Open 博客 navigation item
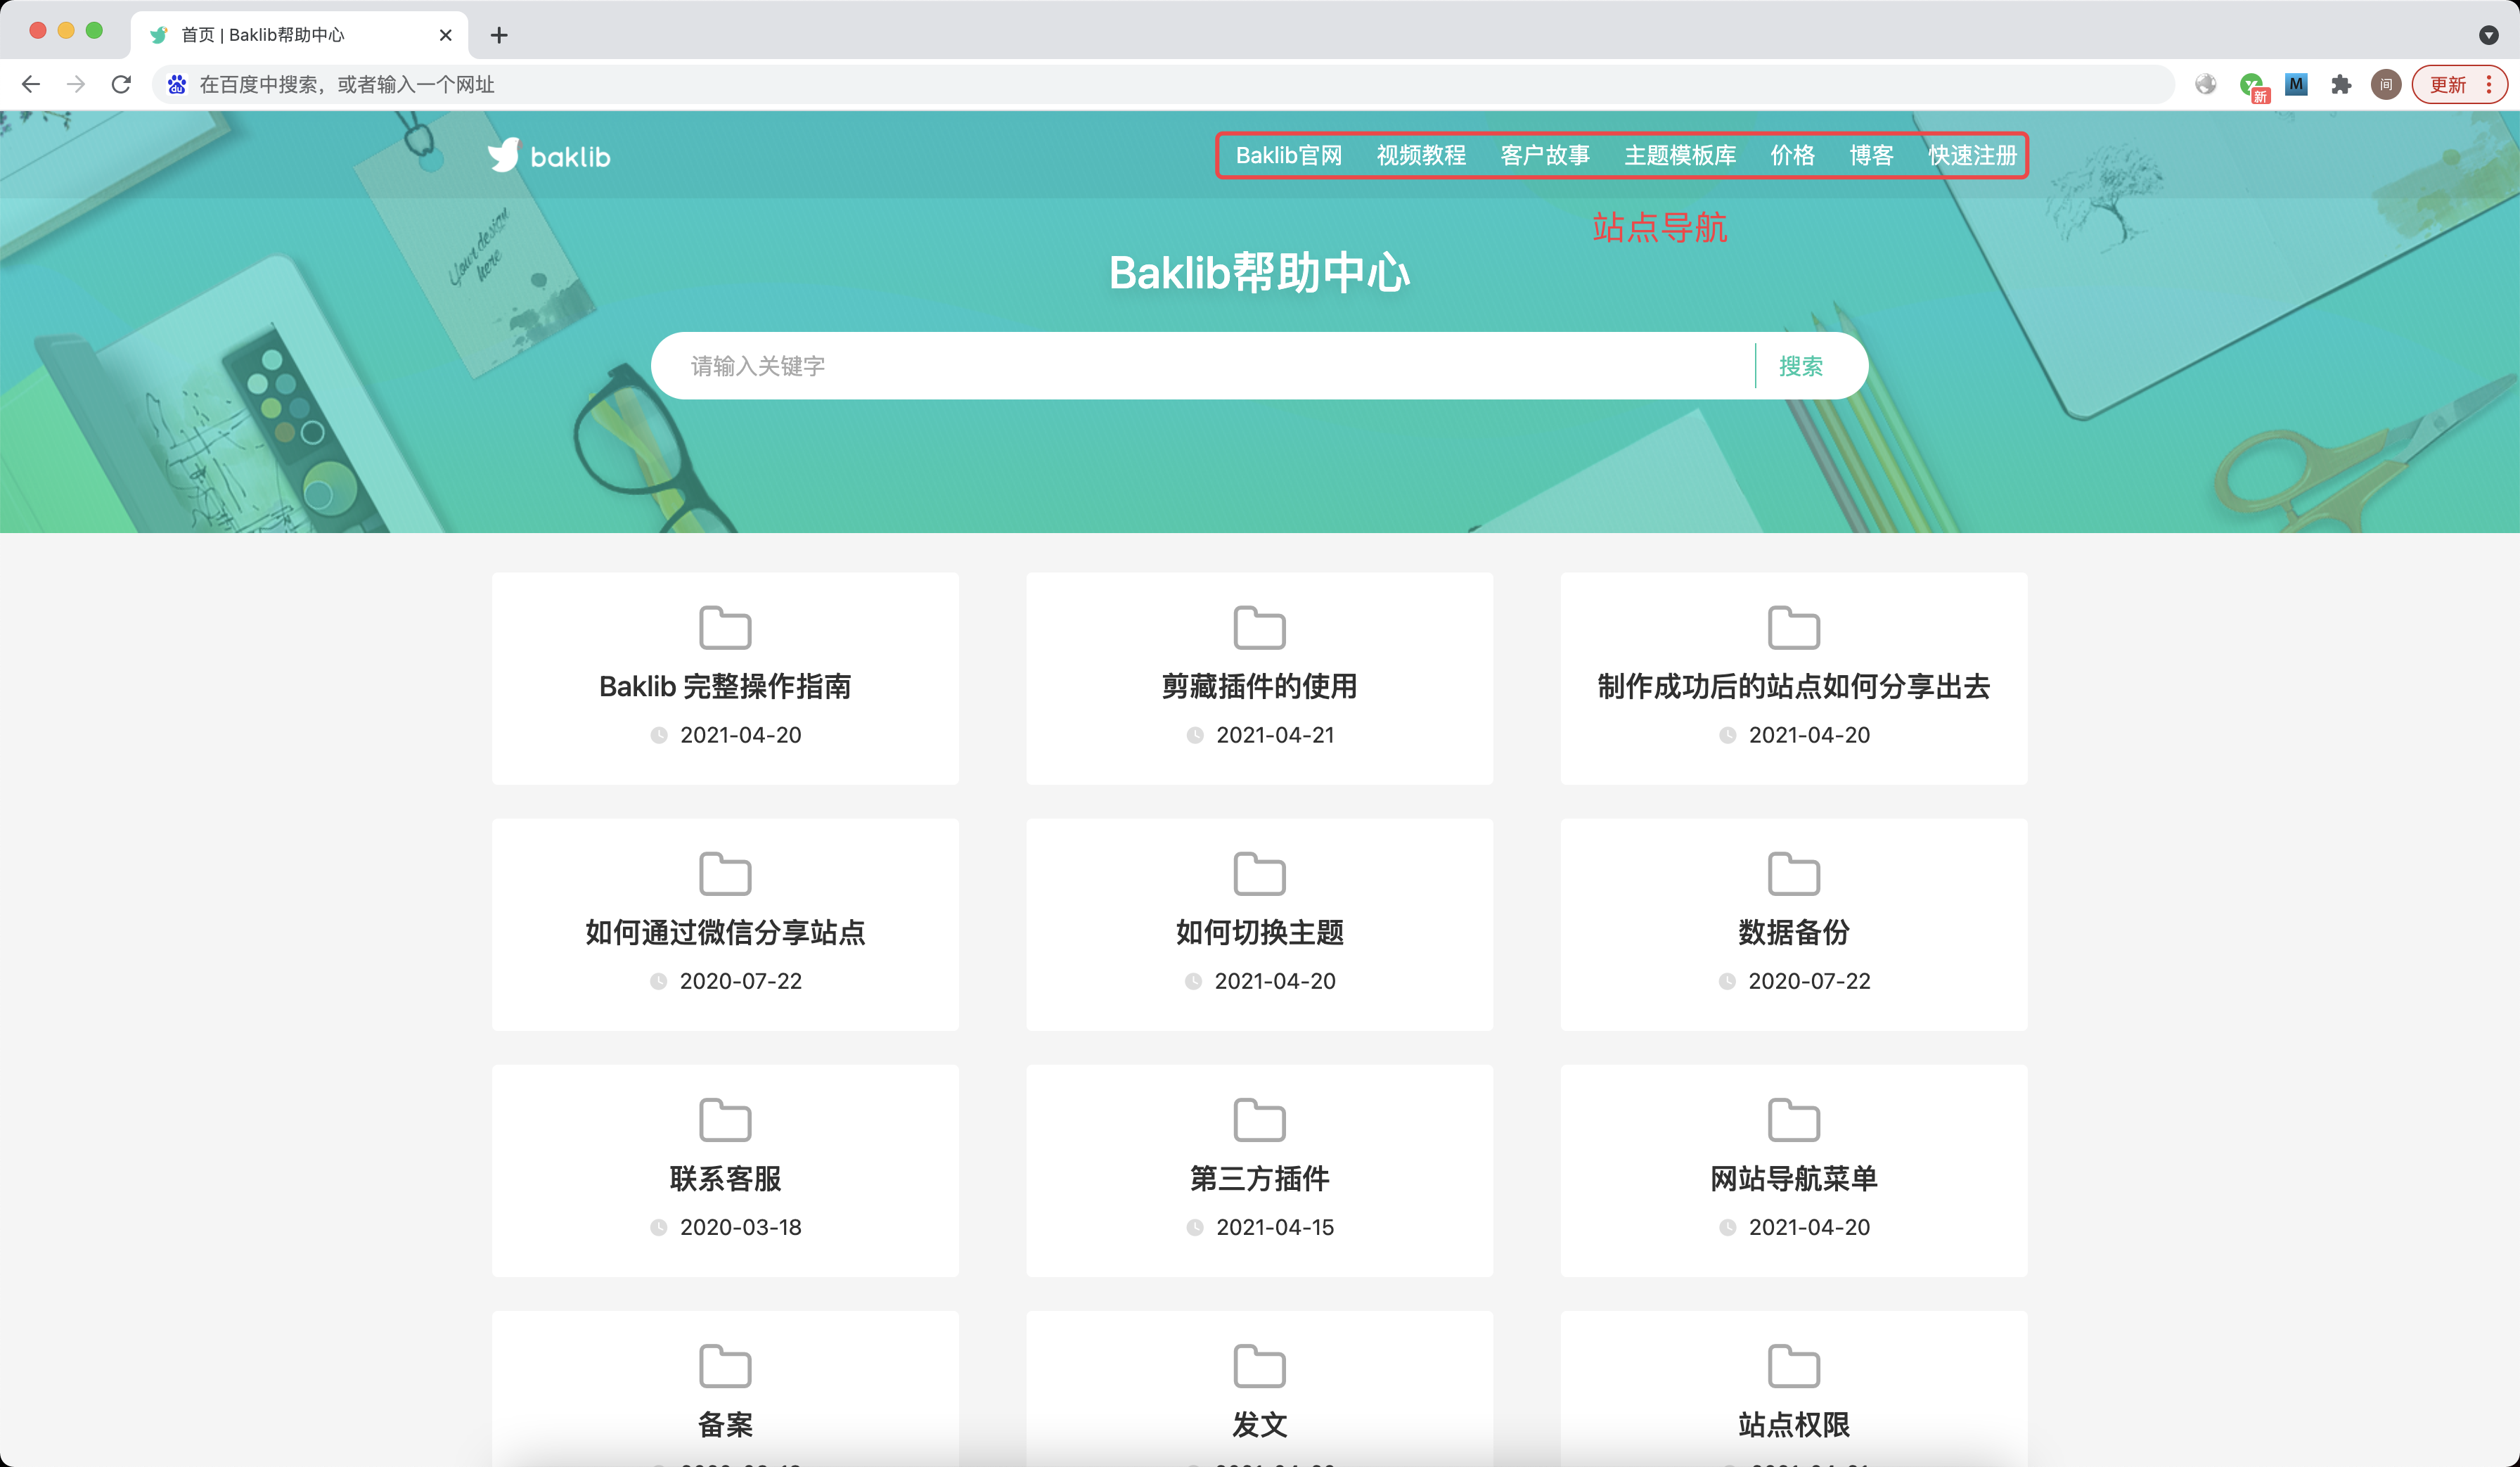 pyautogui.click(x=1871, y=155)
